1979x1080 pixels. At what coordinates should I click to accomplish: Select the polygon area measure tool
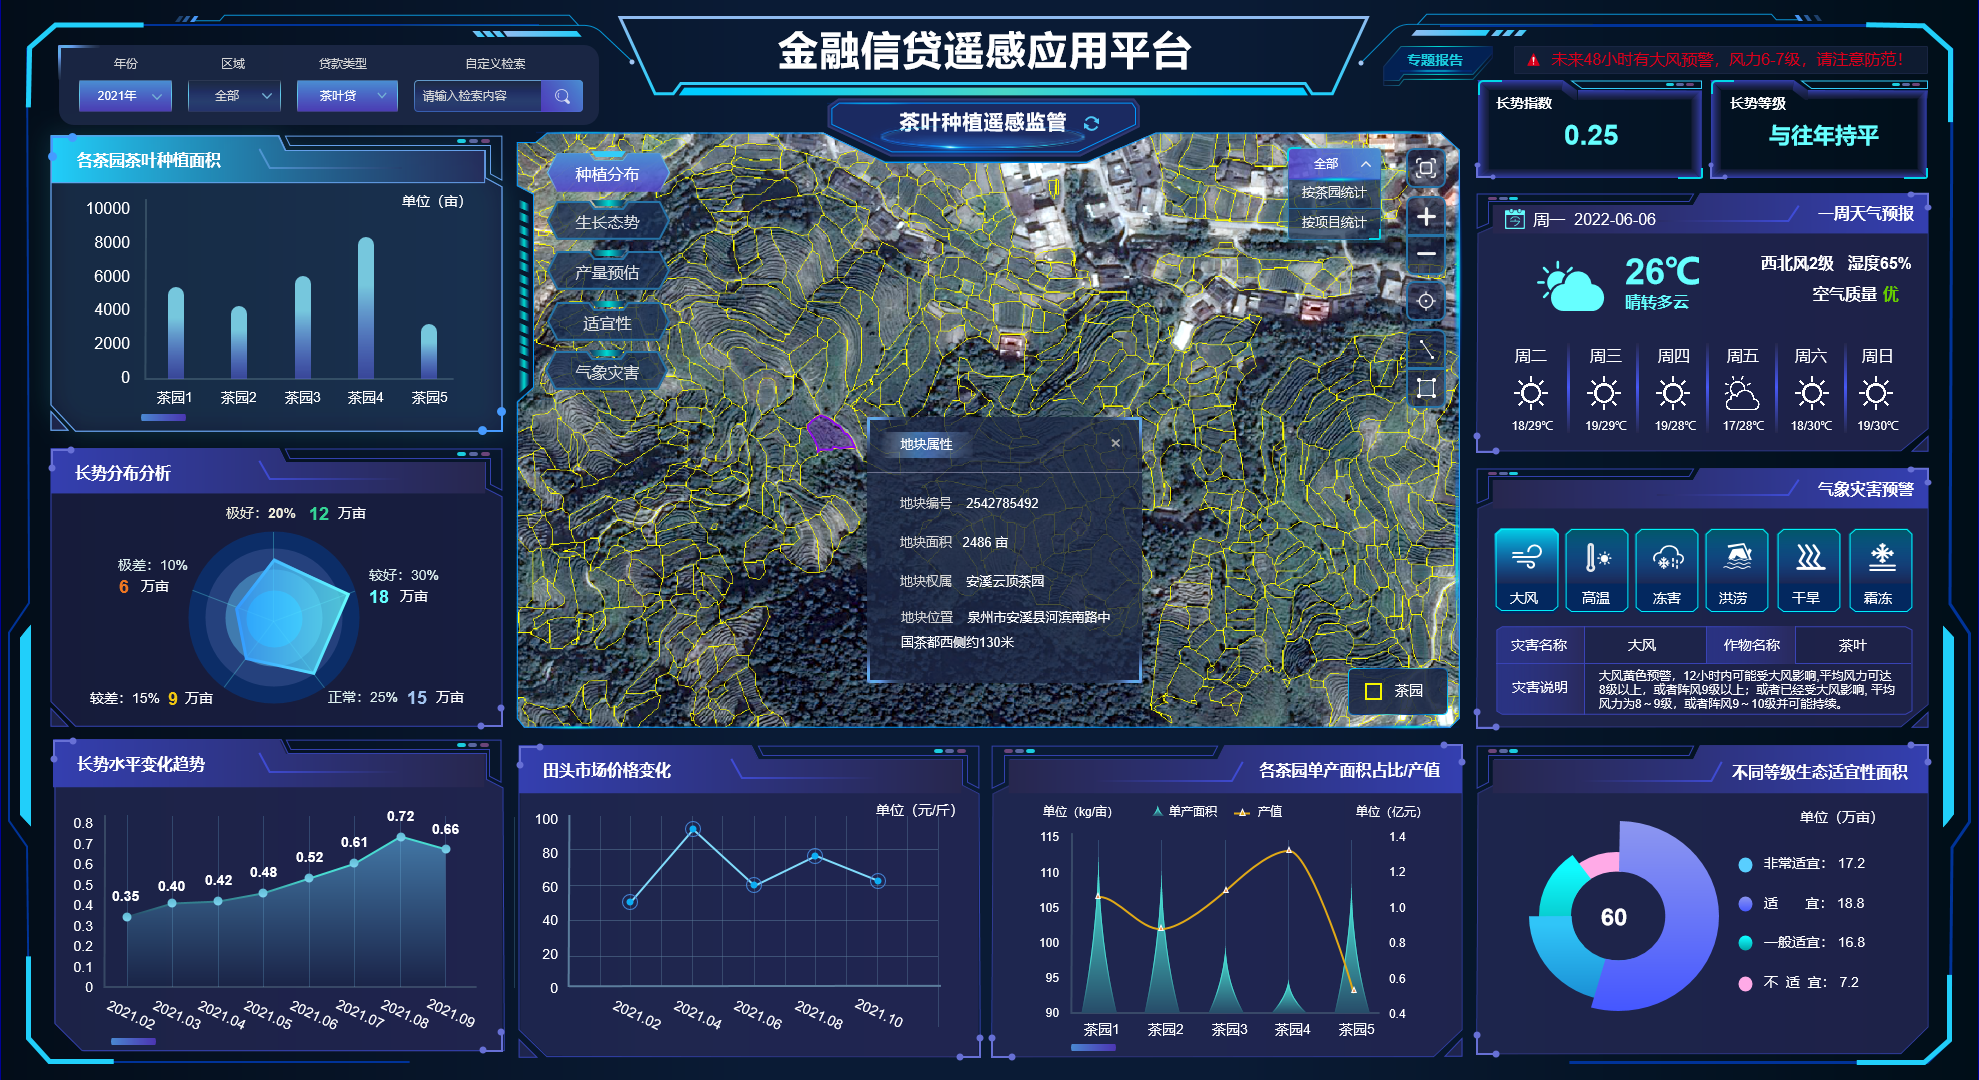click(1426, 388)
